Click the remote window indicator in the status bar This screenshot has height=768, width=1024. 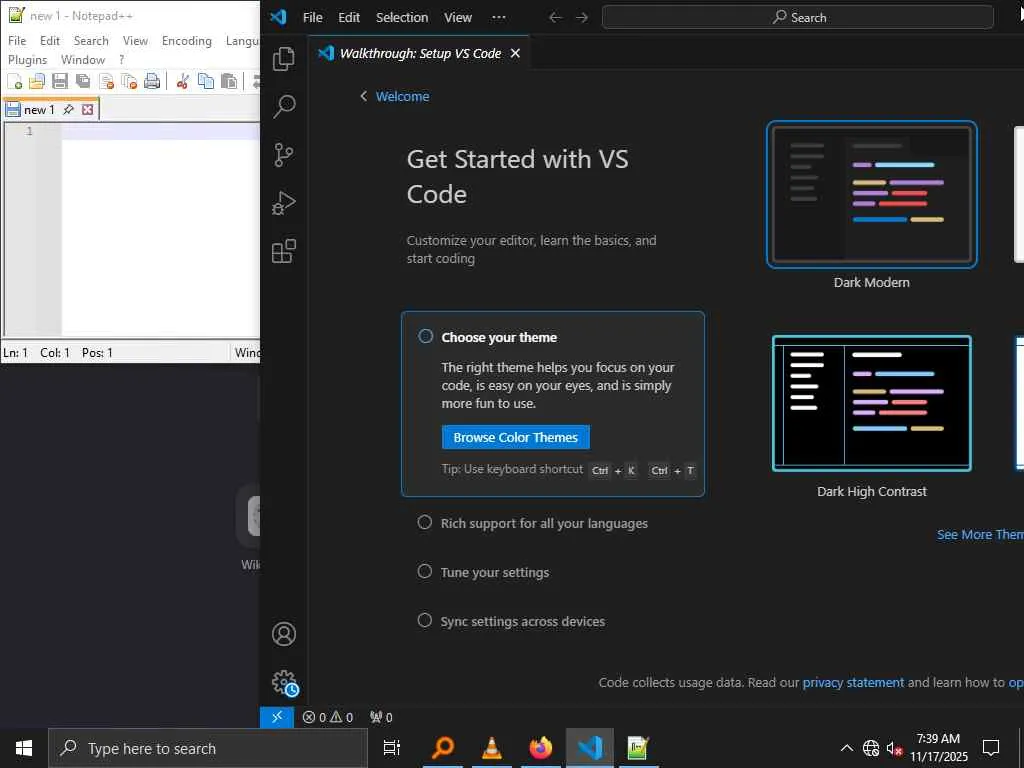[x=277, y=717]
